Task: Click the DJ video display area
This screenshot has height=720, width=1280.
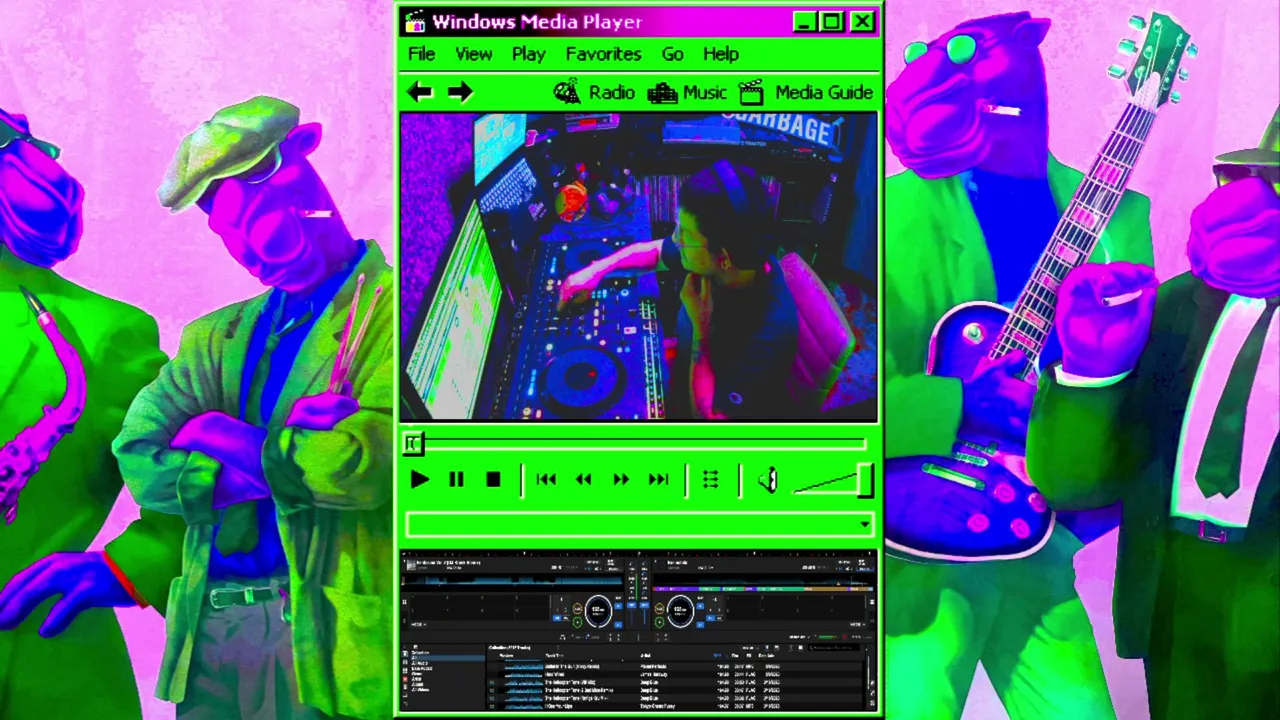Action: [x=639, y=266]
